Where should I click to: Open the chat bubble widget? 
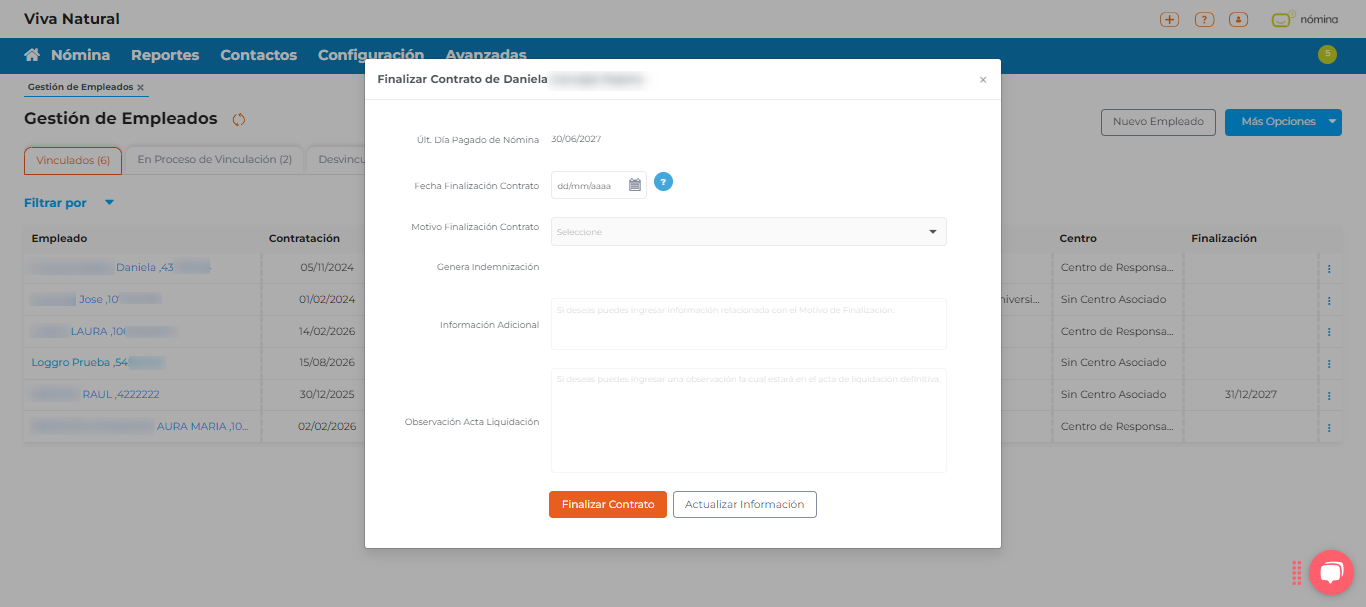pos(1330,572)
